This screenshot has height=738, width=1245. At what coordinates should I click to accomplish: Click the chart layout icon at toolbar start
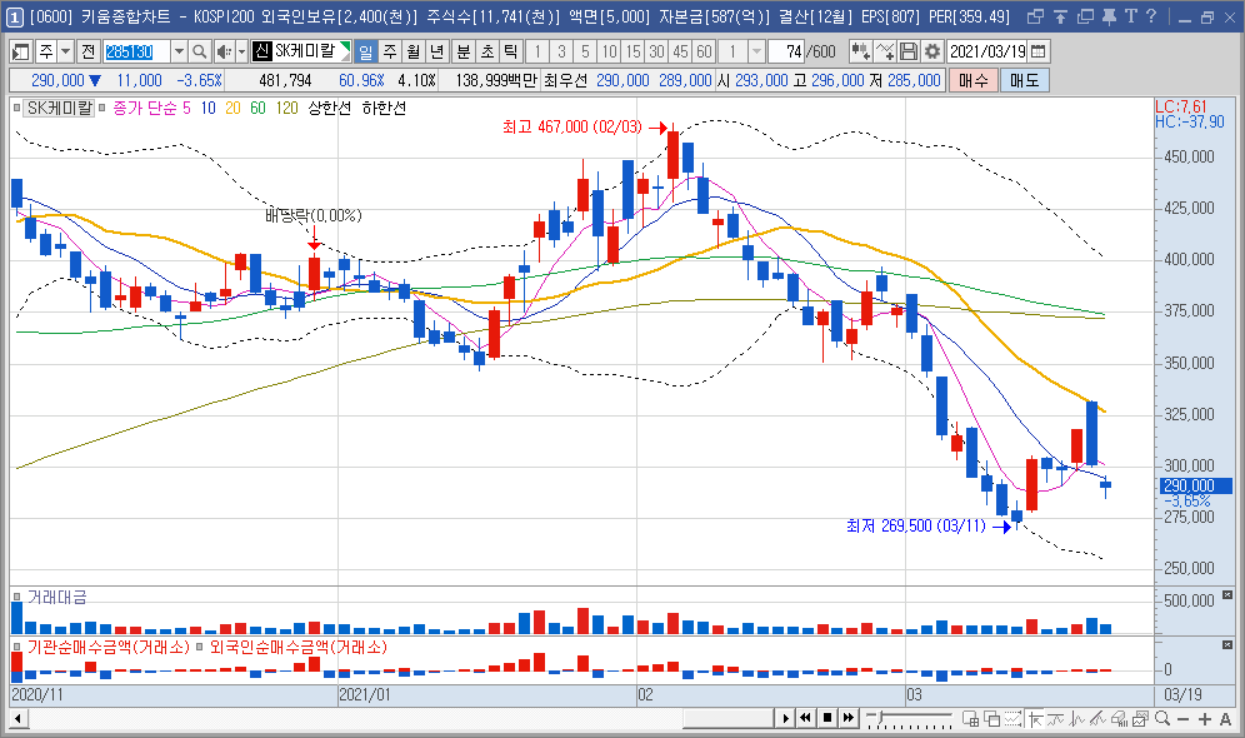point(21,52)
